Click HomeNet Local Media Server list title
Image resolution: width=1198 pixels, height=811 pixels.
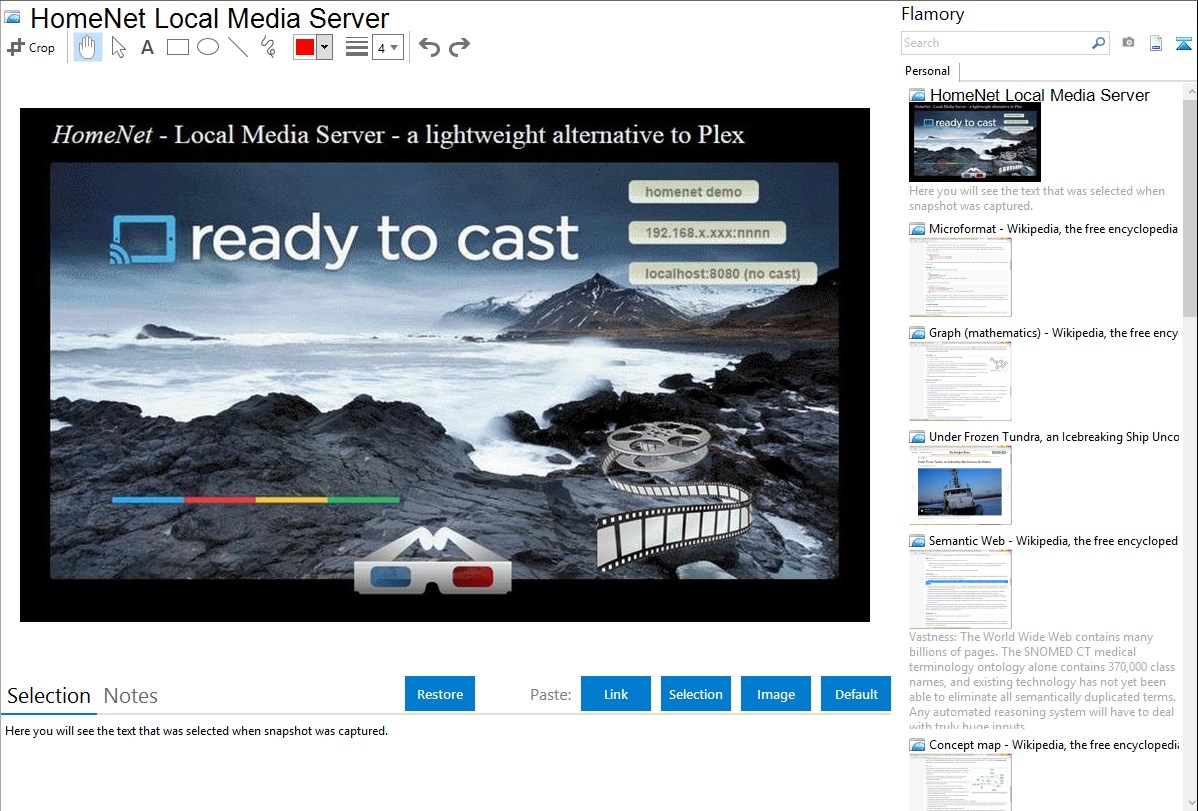[x=1039, y=96]
